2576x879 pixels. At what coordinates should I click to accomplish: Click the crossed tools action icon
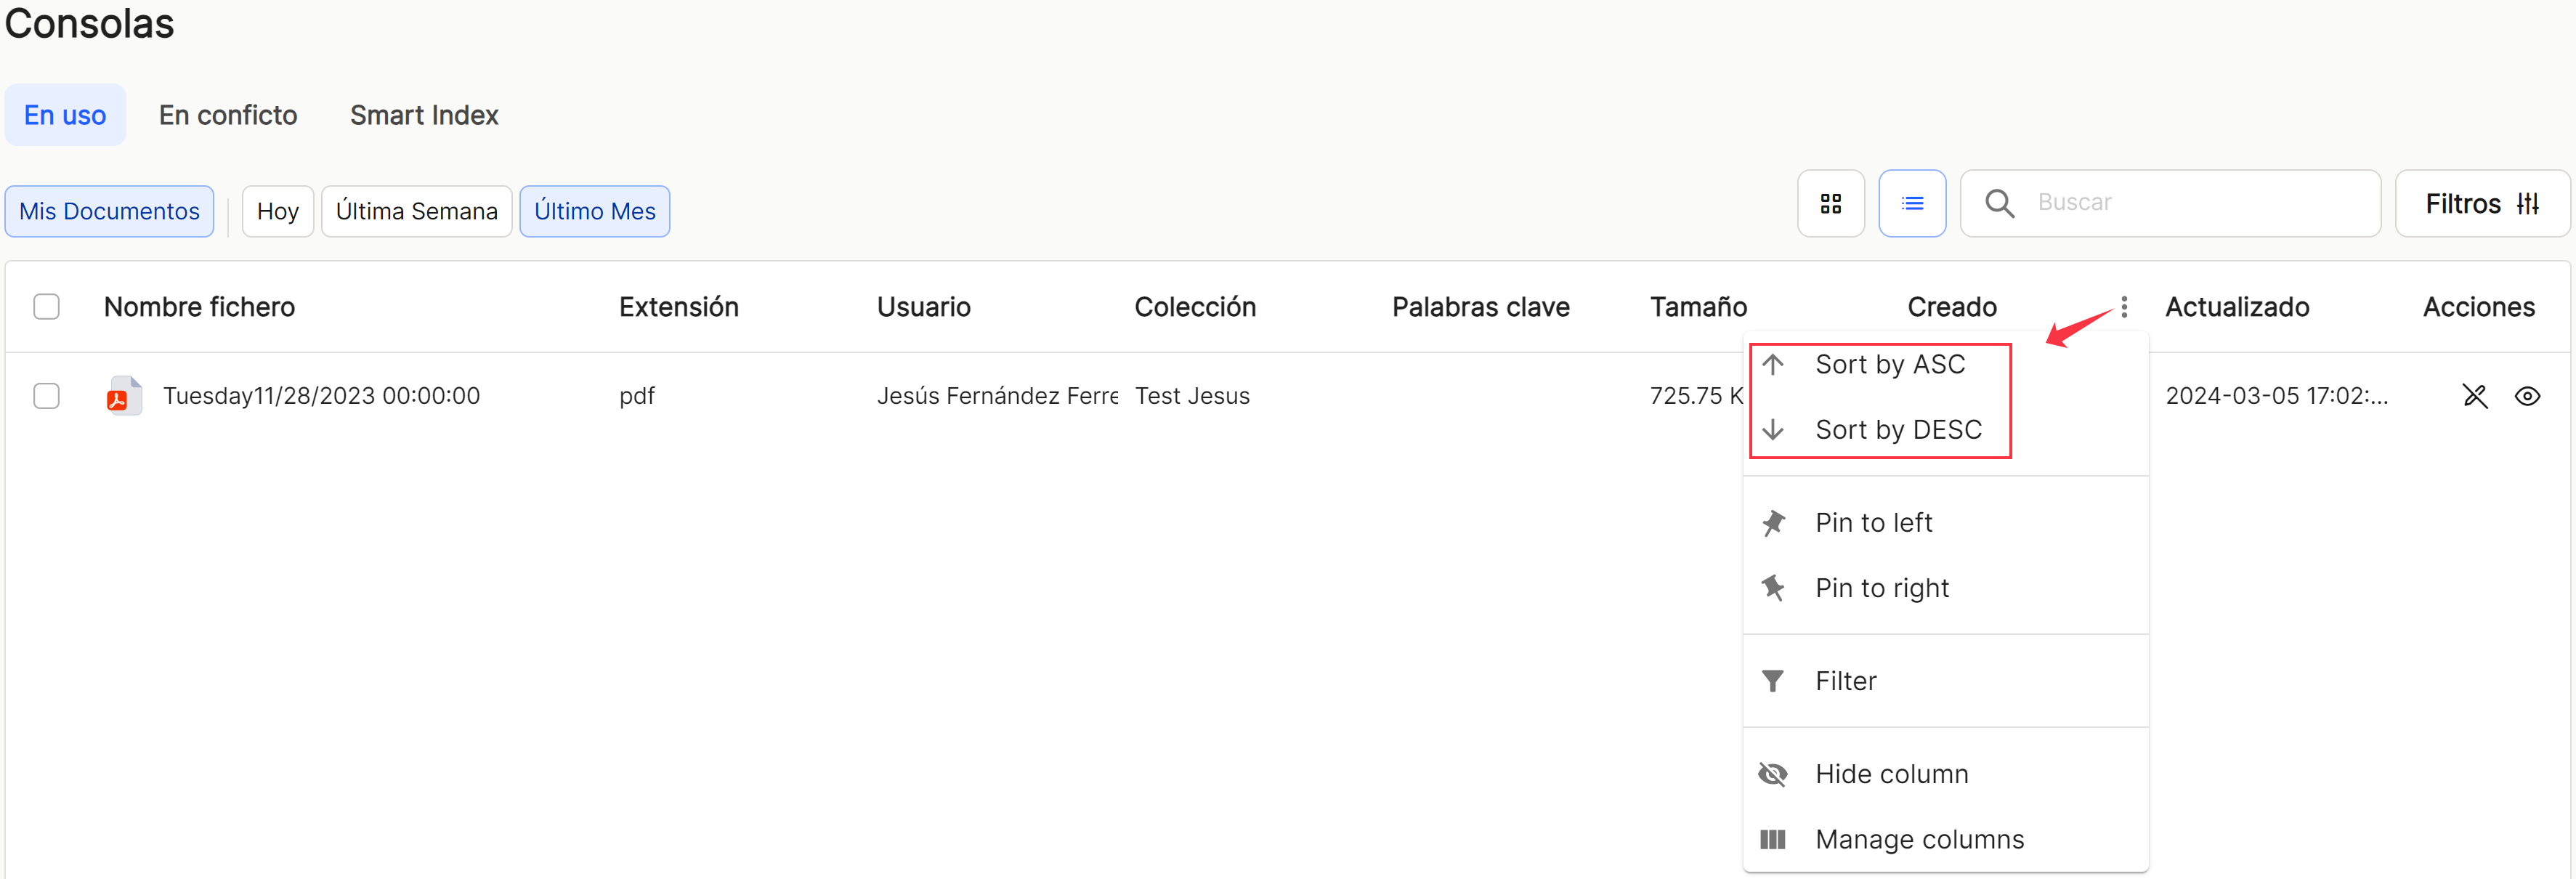point(2474,397)
